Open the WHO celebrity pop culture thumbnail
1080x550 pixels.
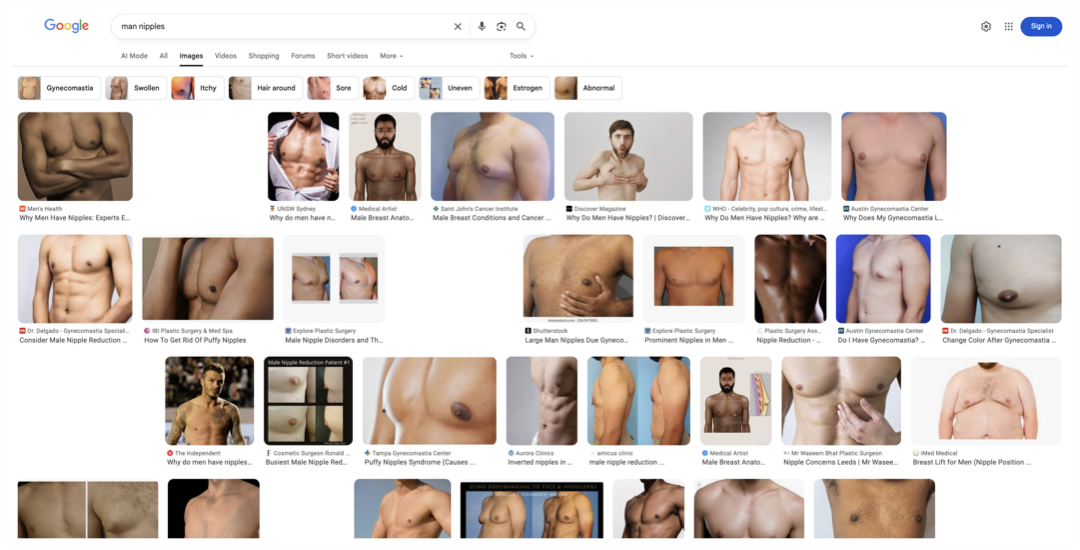[x=767, y=156]
